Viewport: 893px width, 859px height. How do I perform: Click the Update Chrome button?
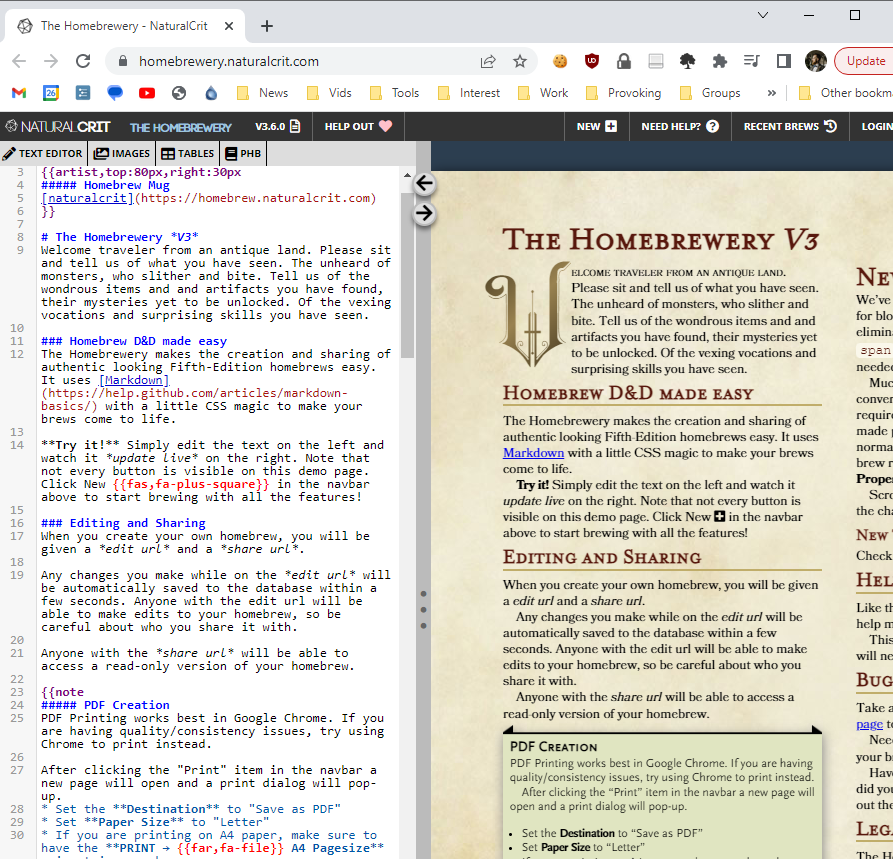click(865, 61)
